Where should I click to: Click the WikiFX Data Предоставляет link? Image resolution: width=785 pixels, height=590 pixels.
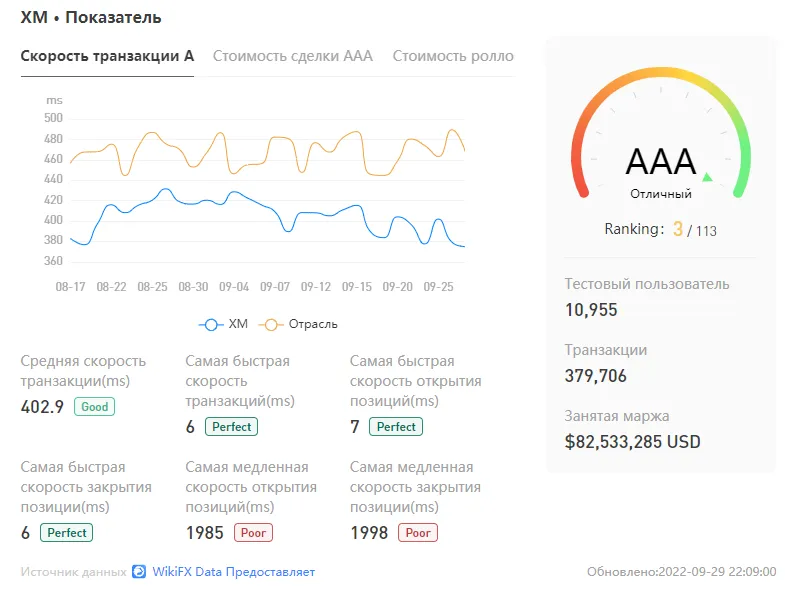[x=233, y=571]
